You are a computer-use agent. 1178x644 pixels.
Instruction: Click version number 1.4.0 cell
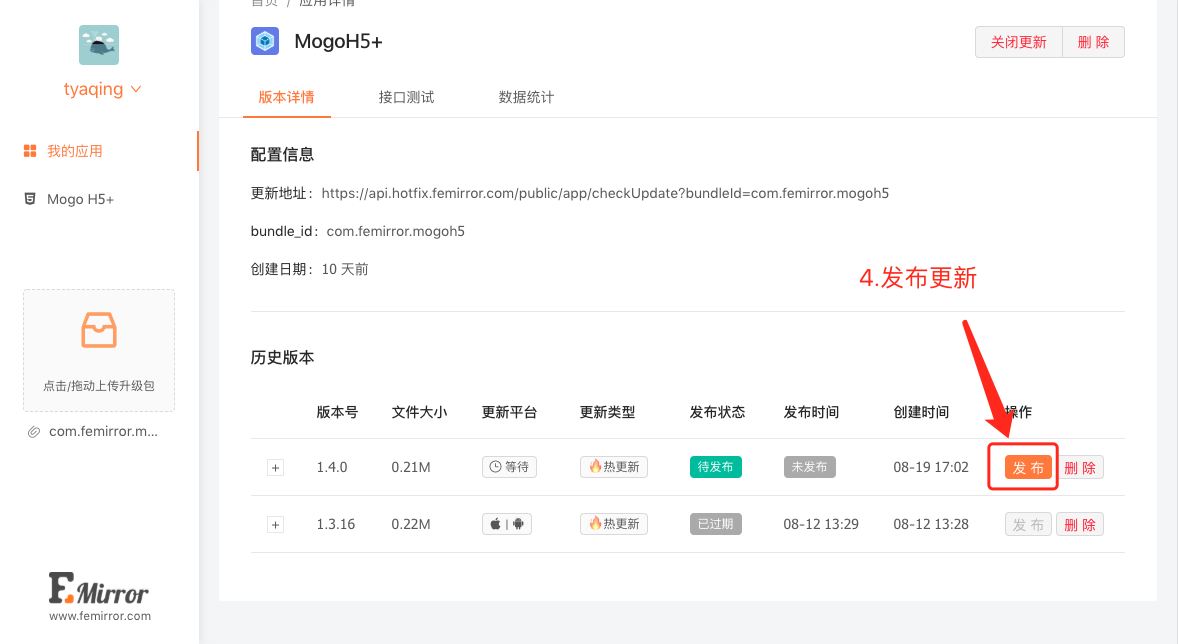point(332,467)
